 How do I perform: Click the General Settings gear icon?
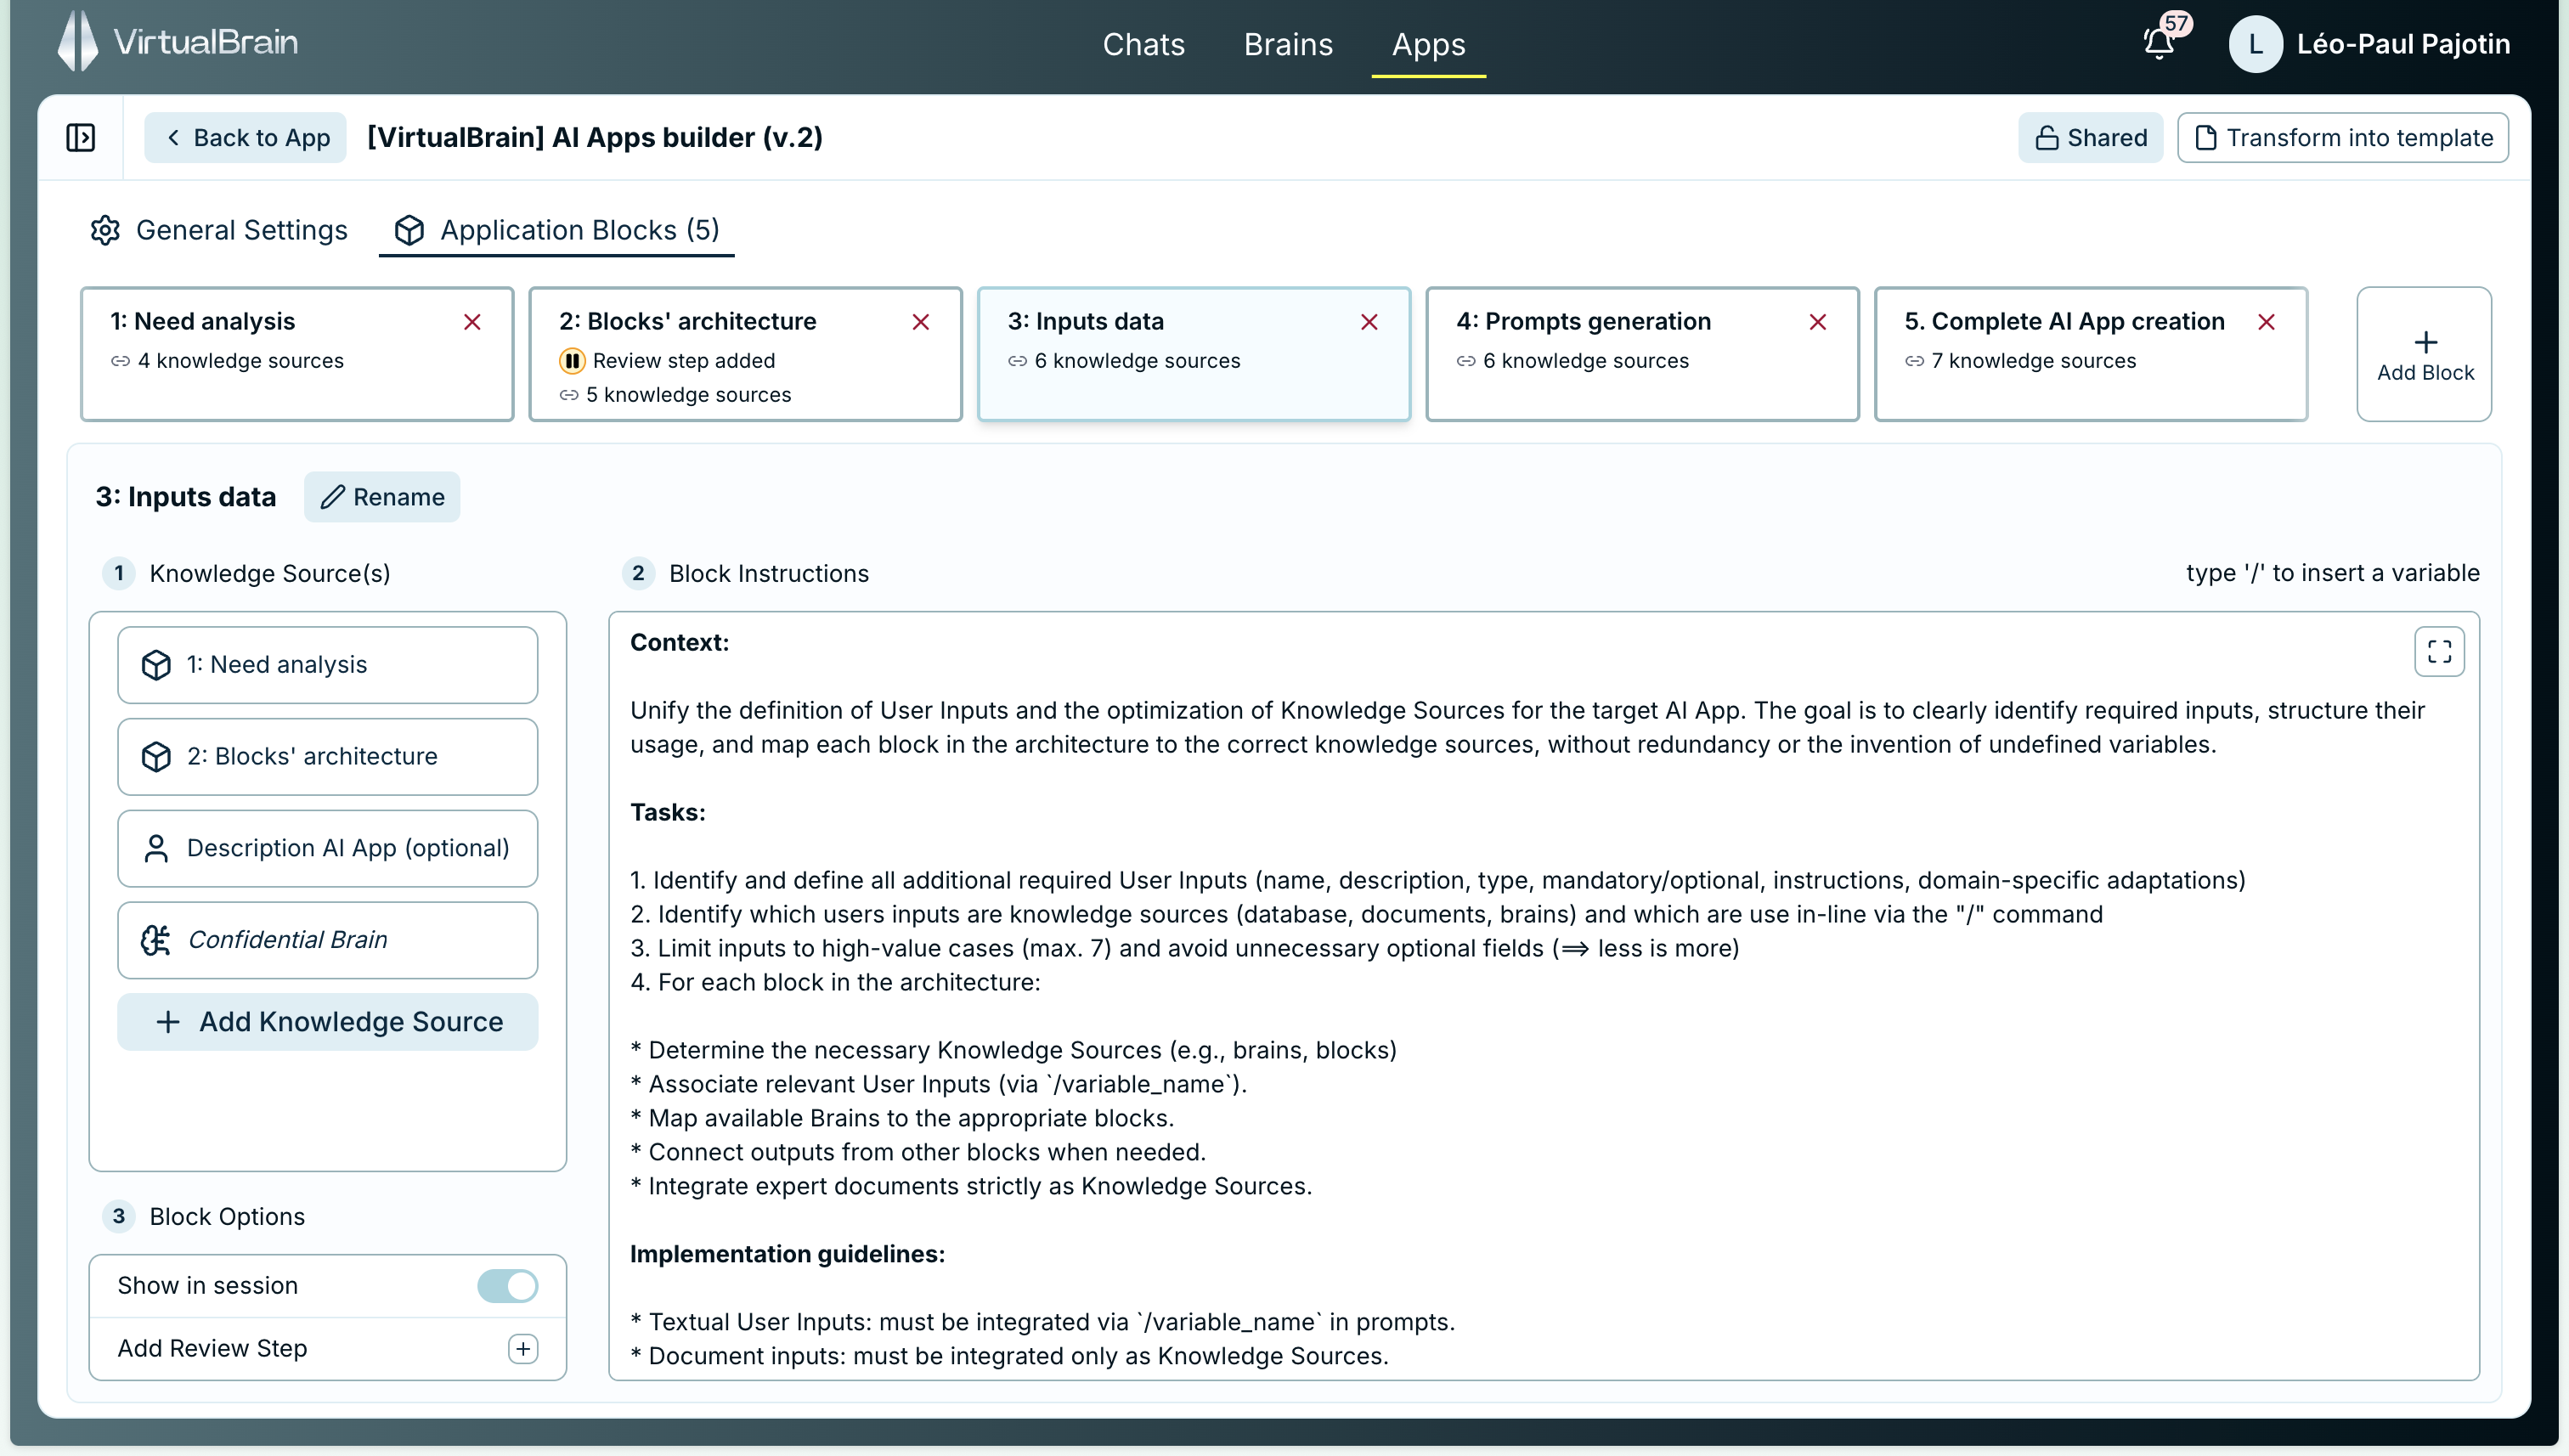[106, 230]
